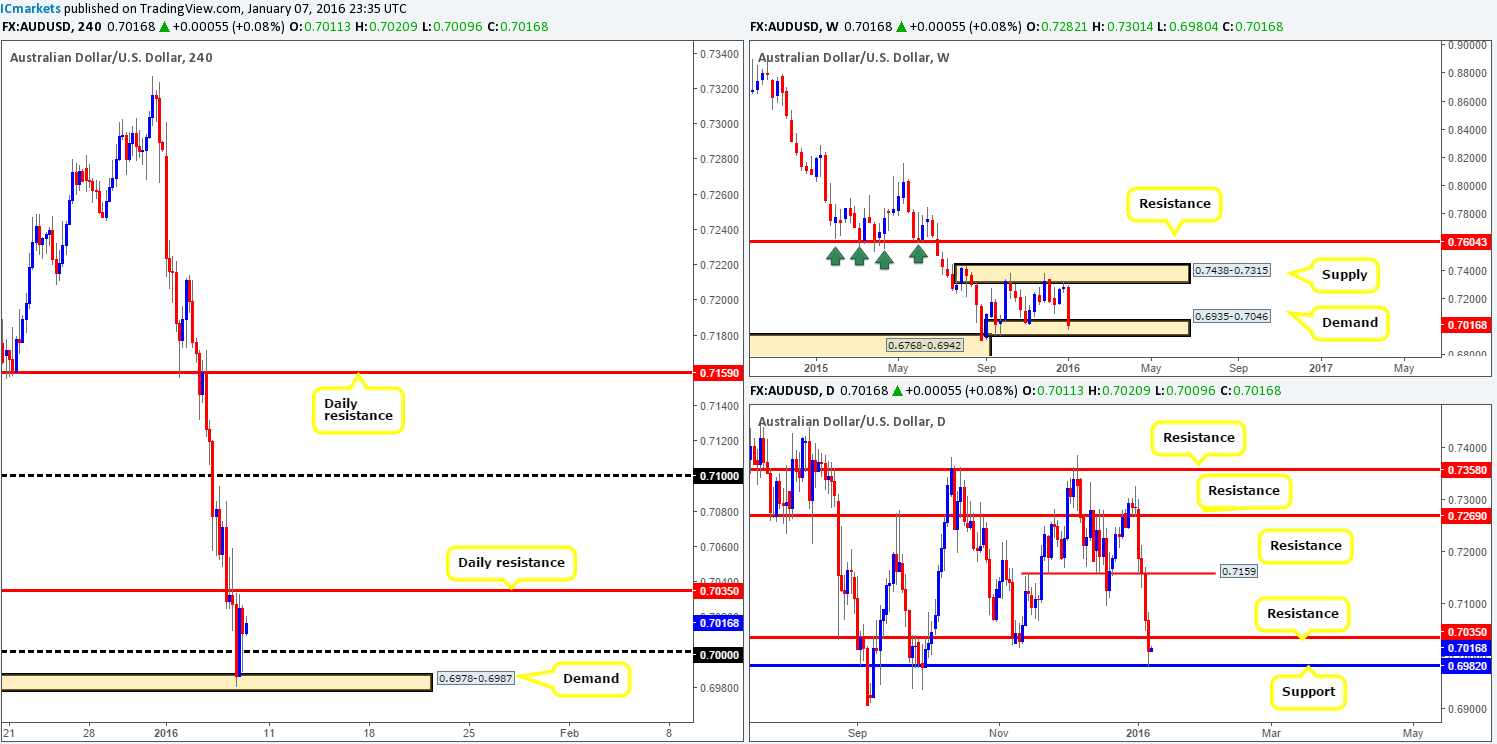Click the black 0.70000 price label on 240 chart
The width and height of the screenshot is (1497, 744).
pos(716,653)
